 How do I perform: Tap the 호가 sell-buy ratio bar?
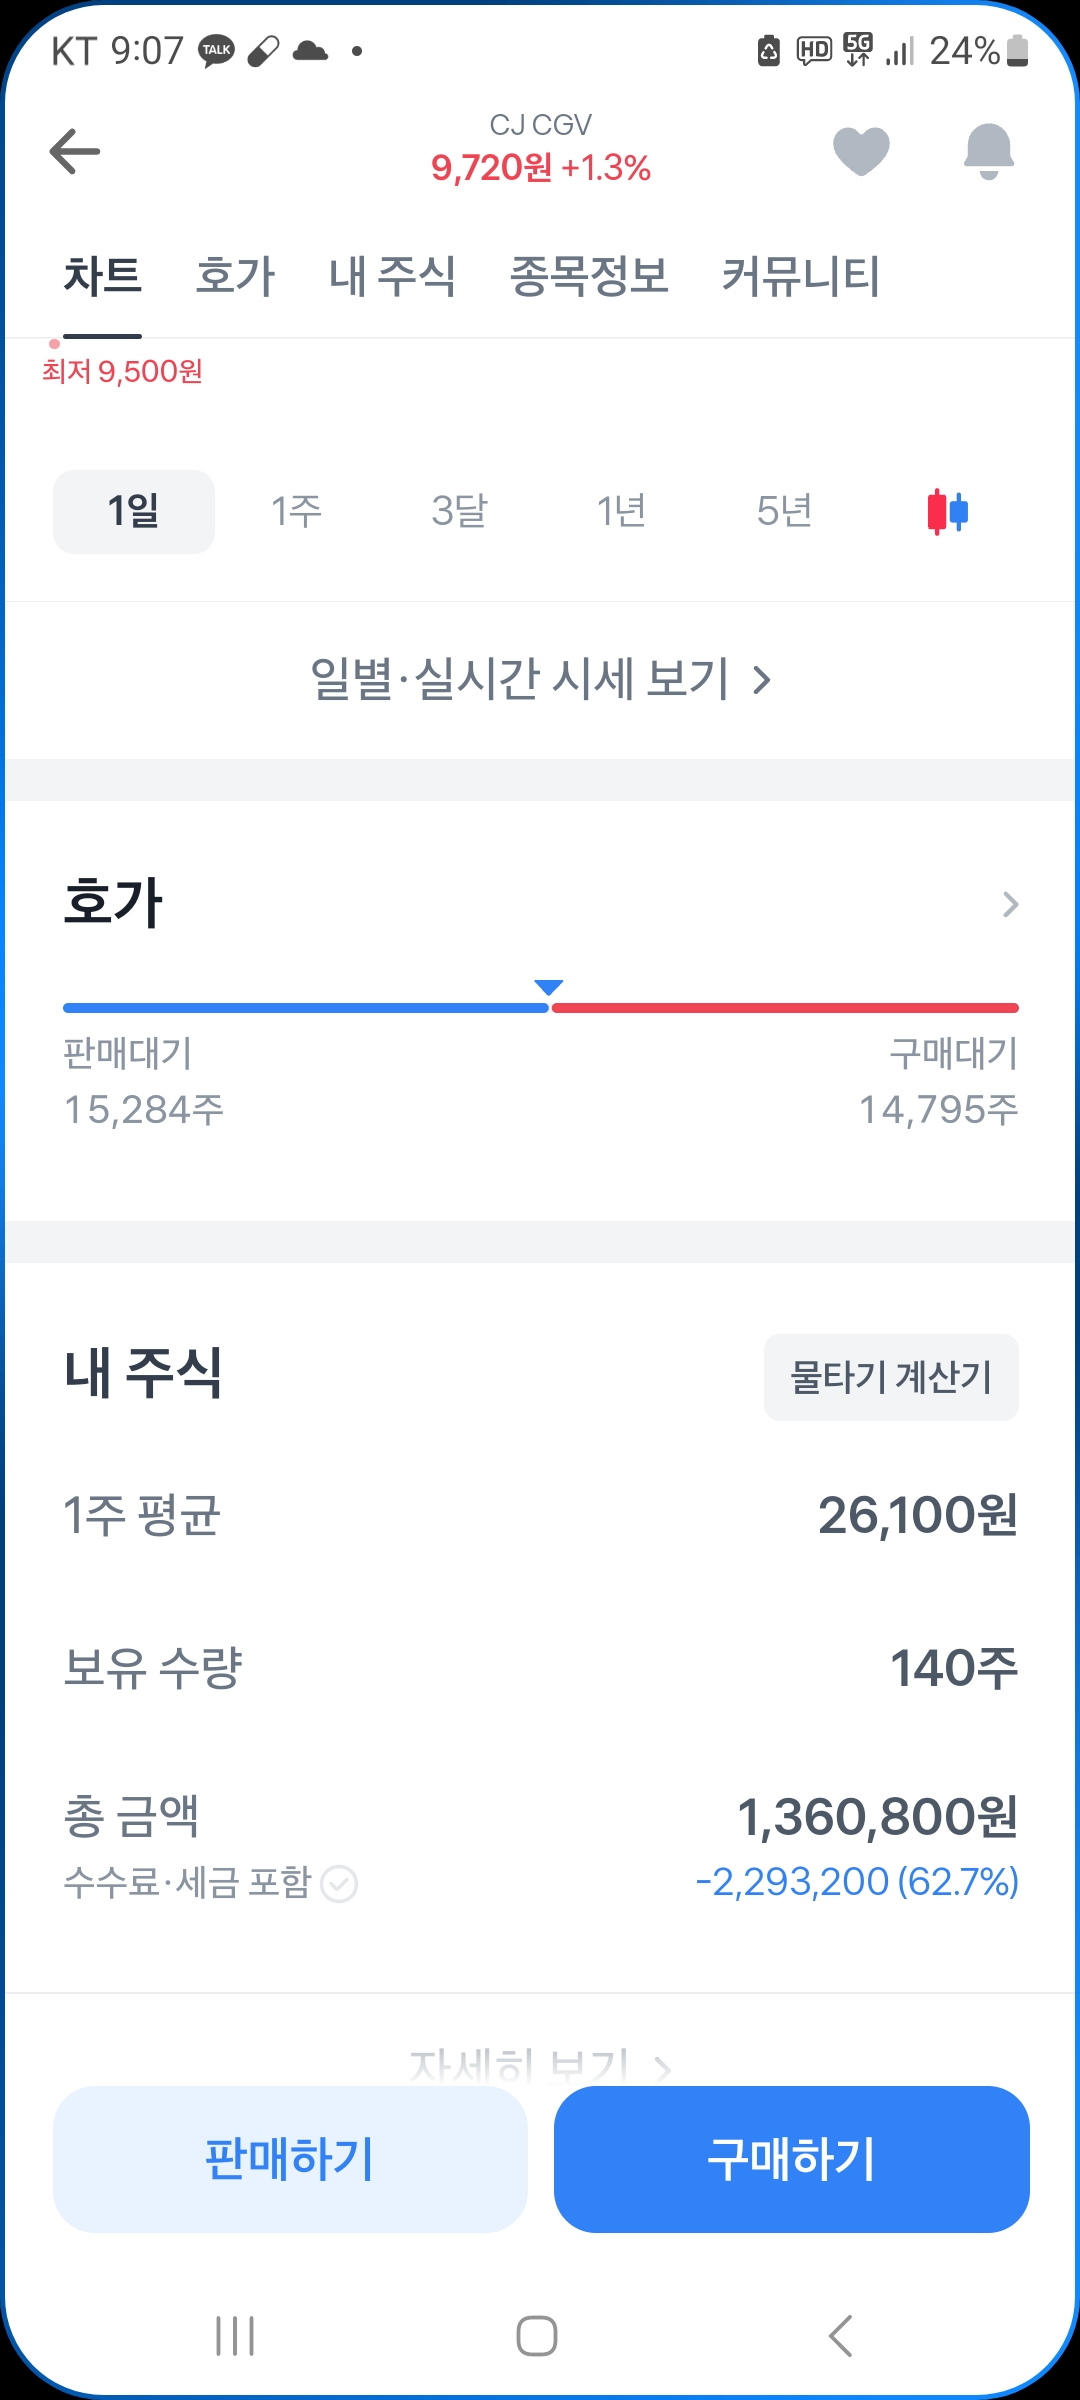click(x=540, y=1008)
